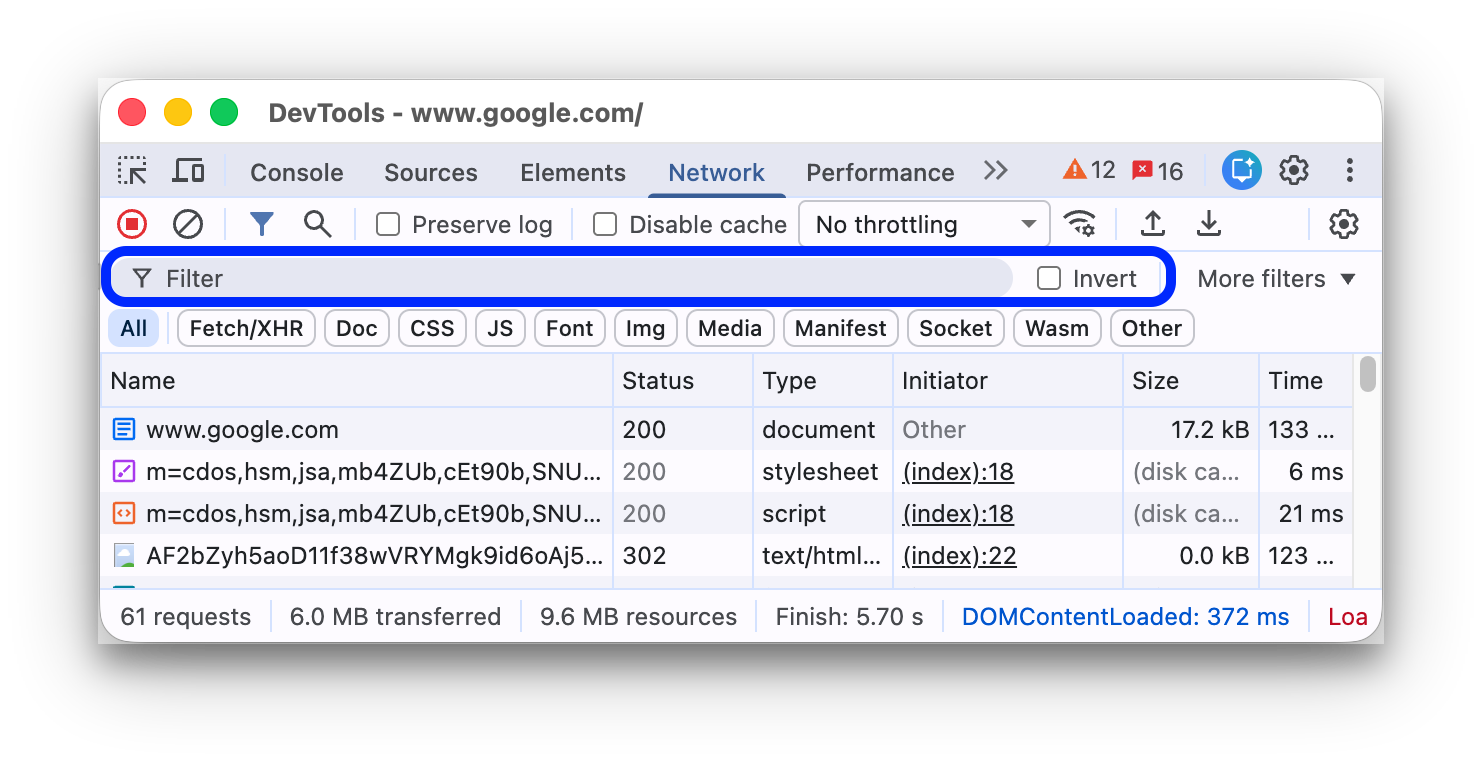The image size is (1482, 762).
Task: Sort by the Size column header
Action: coord(1191,381)
